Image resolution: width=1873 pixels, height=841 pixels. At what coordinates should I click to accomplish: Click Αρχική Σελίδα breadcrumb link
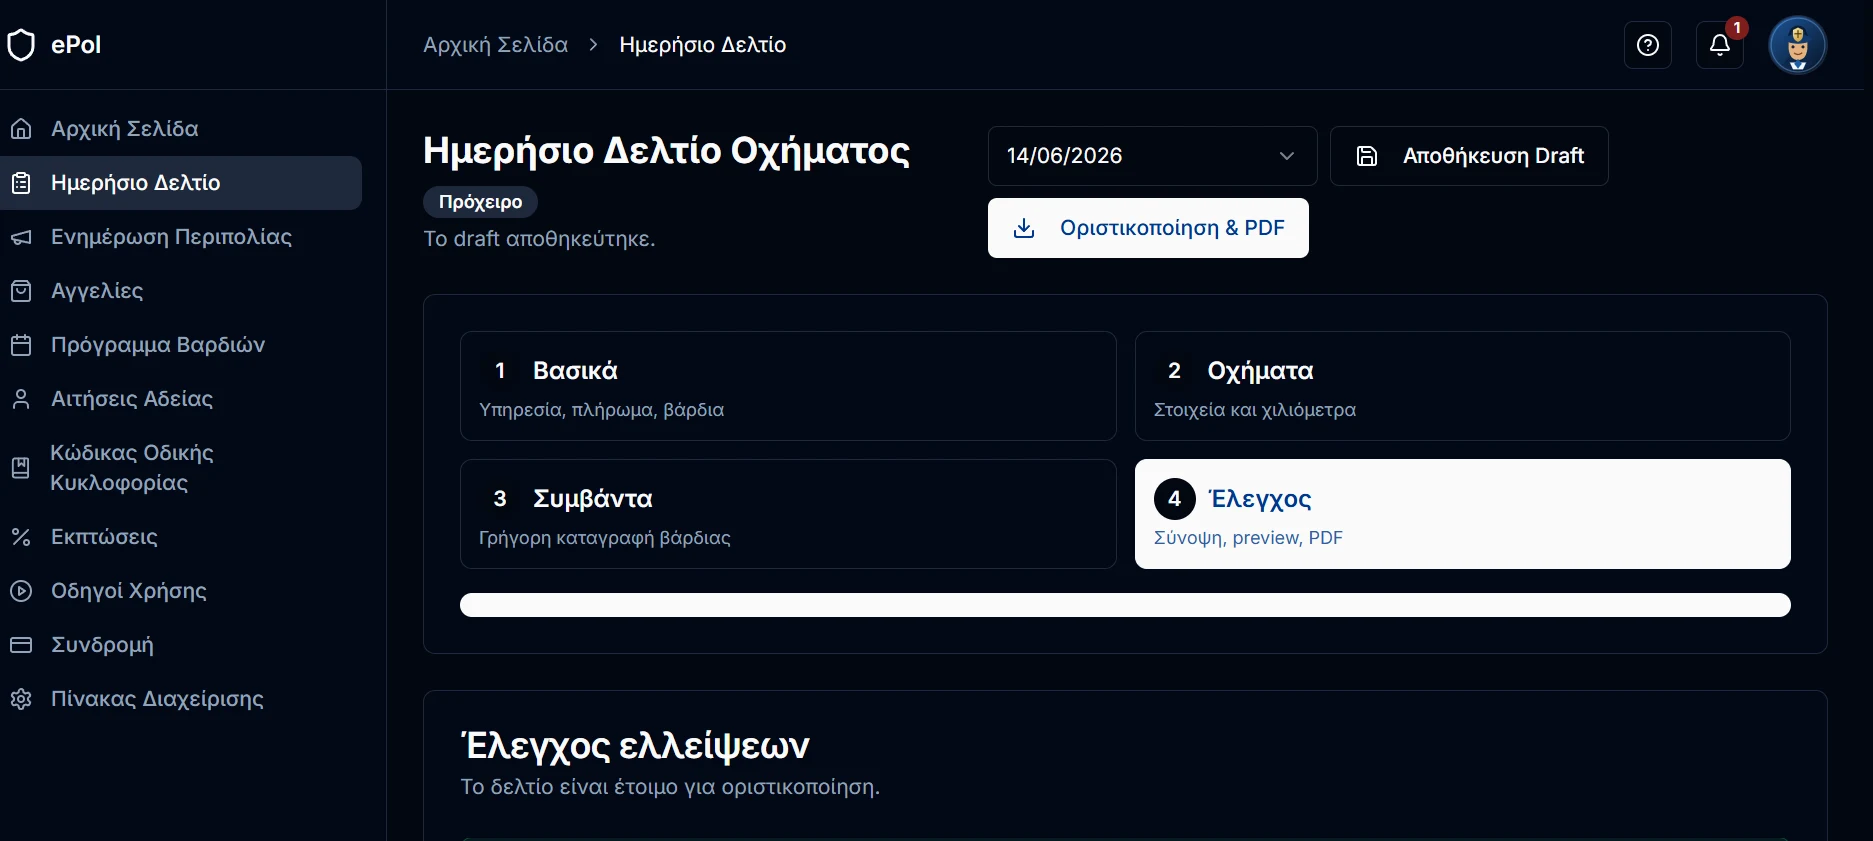495,45
